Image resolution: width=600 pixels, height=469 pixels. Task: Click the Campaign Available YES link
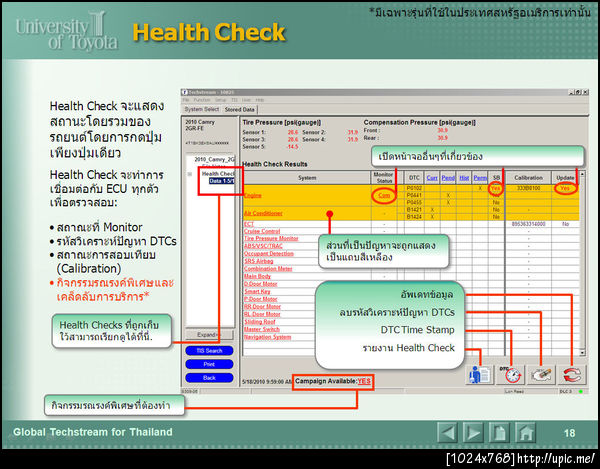(364, 381)
